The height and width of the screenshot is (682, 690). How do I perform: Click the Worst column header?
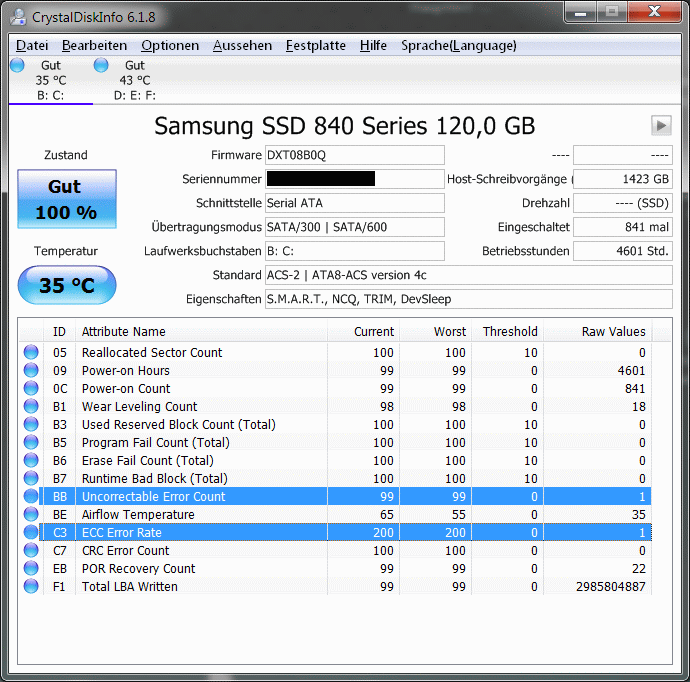point(435,331)
